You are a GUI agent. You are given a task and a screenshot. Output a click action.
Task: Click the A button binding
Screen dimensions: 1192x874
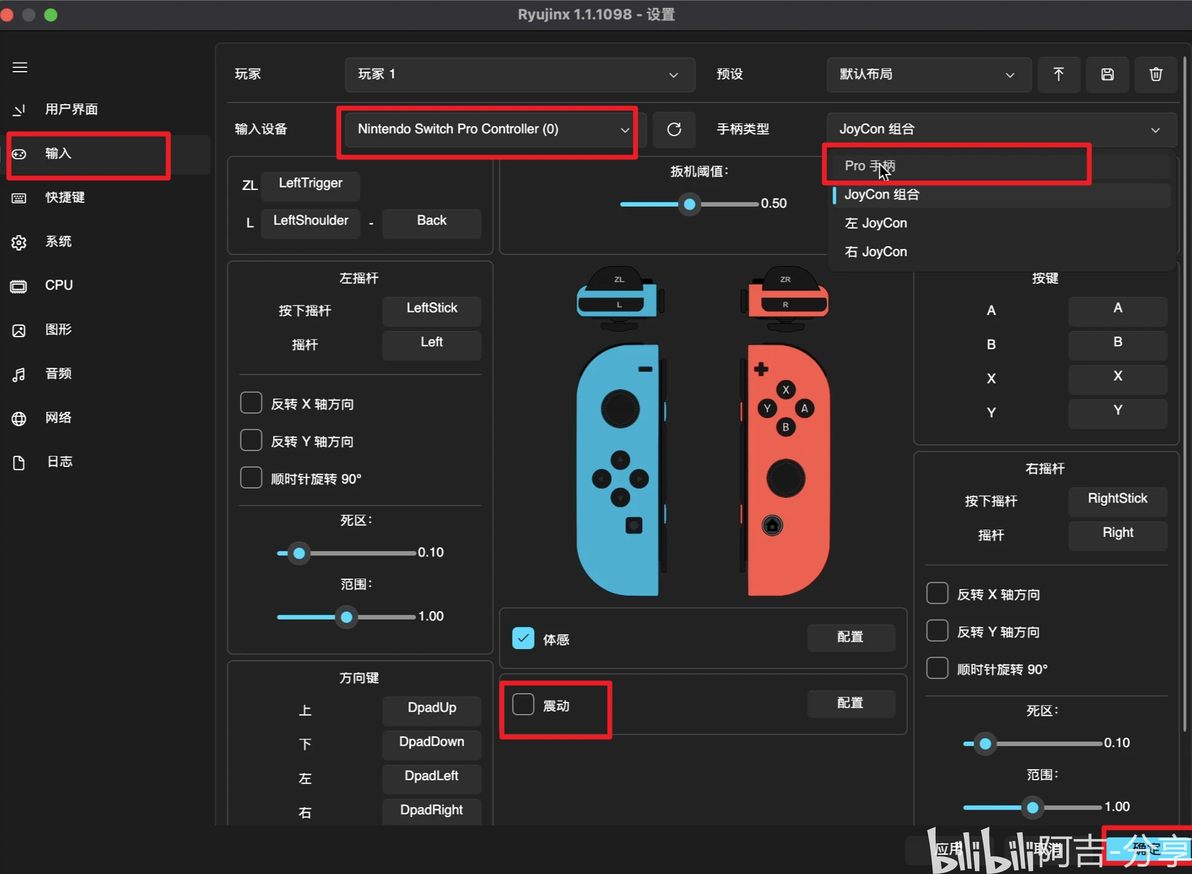(x=1118, y=309)
